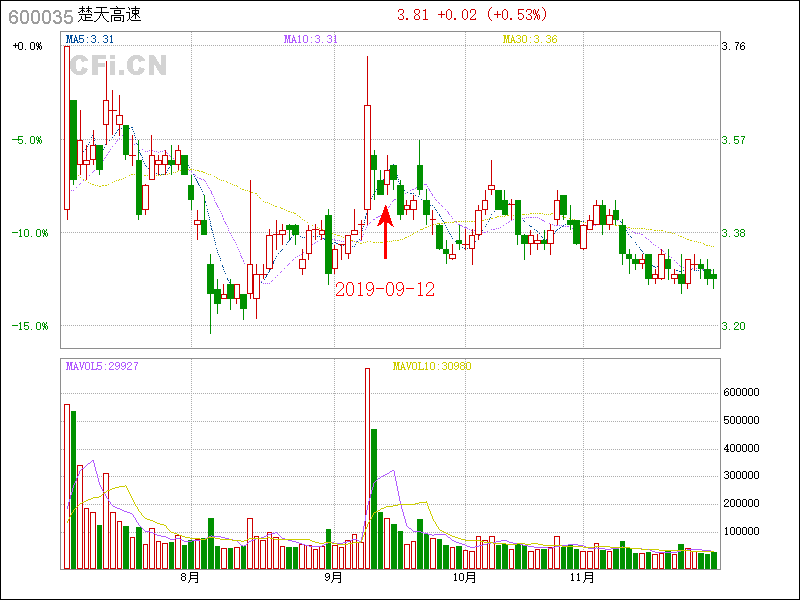This screenshot has width=800, height=600.
Task: Click the 3.81 +0.02 (+0.53%) price quote
Action: [478, 15]
